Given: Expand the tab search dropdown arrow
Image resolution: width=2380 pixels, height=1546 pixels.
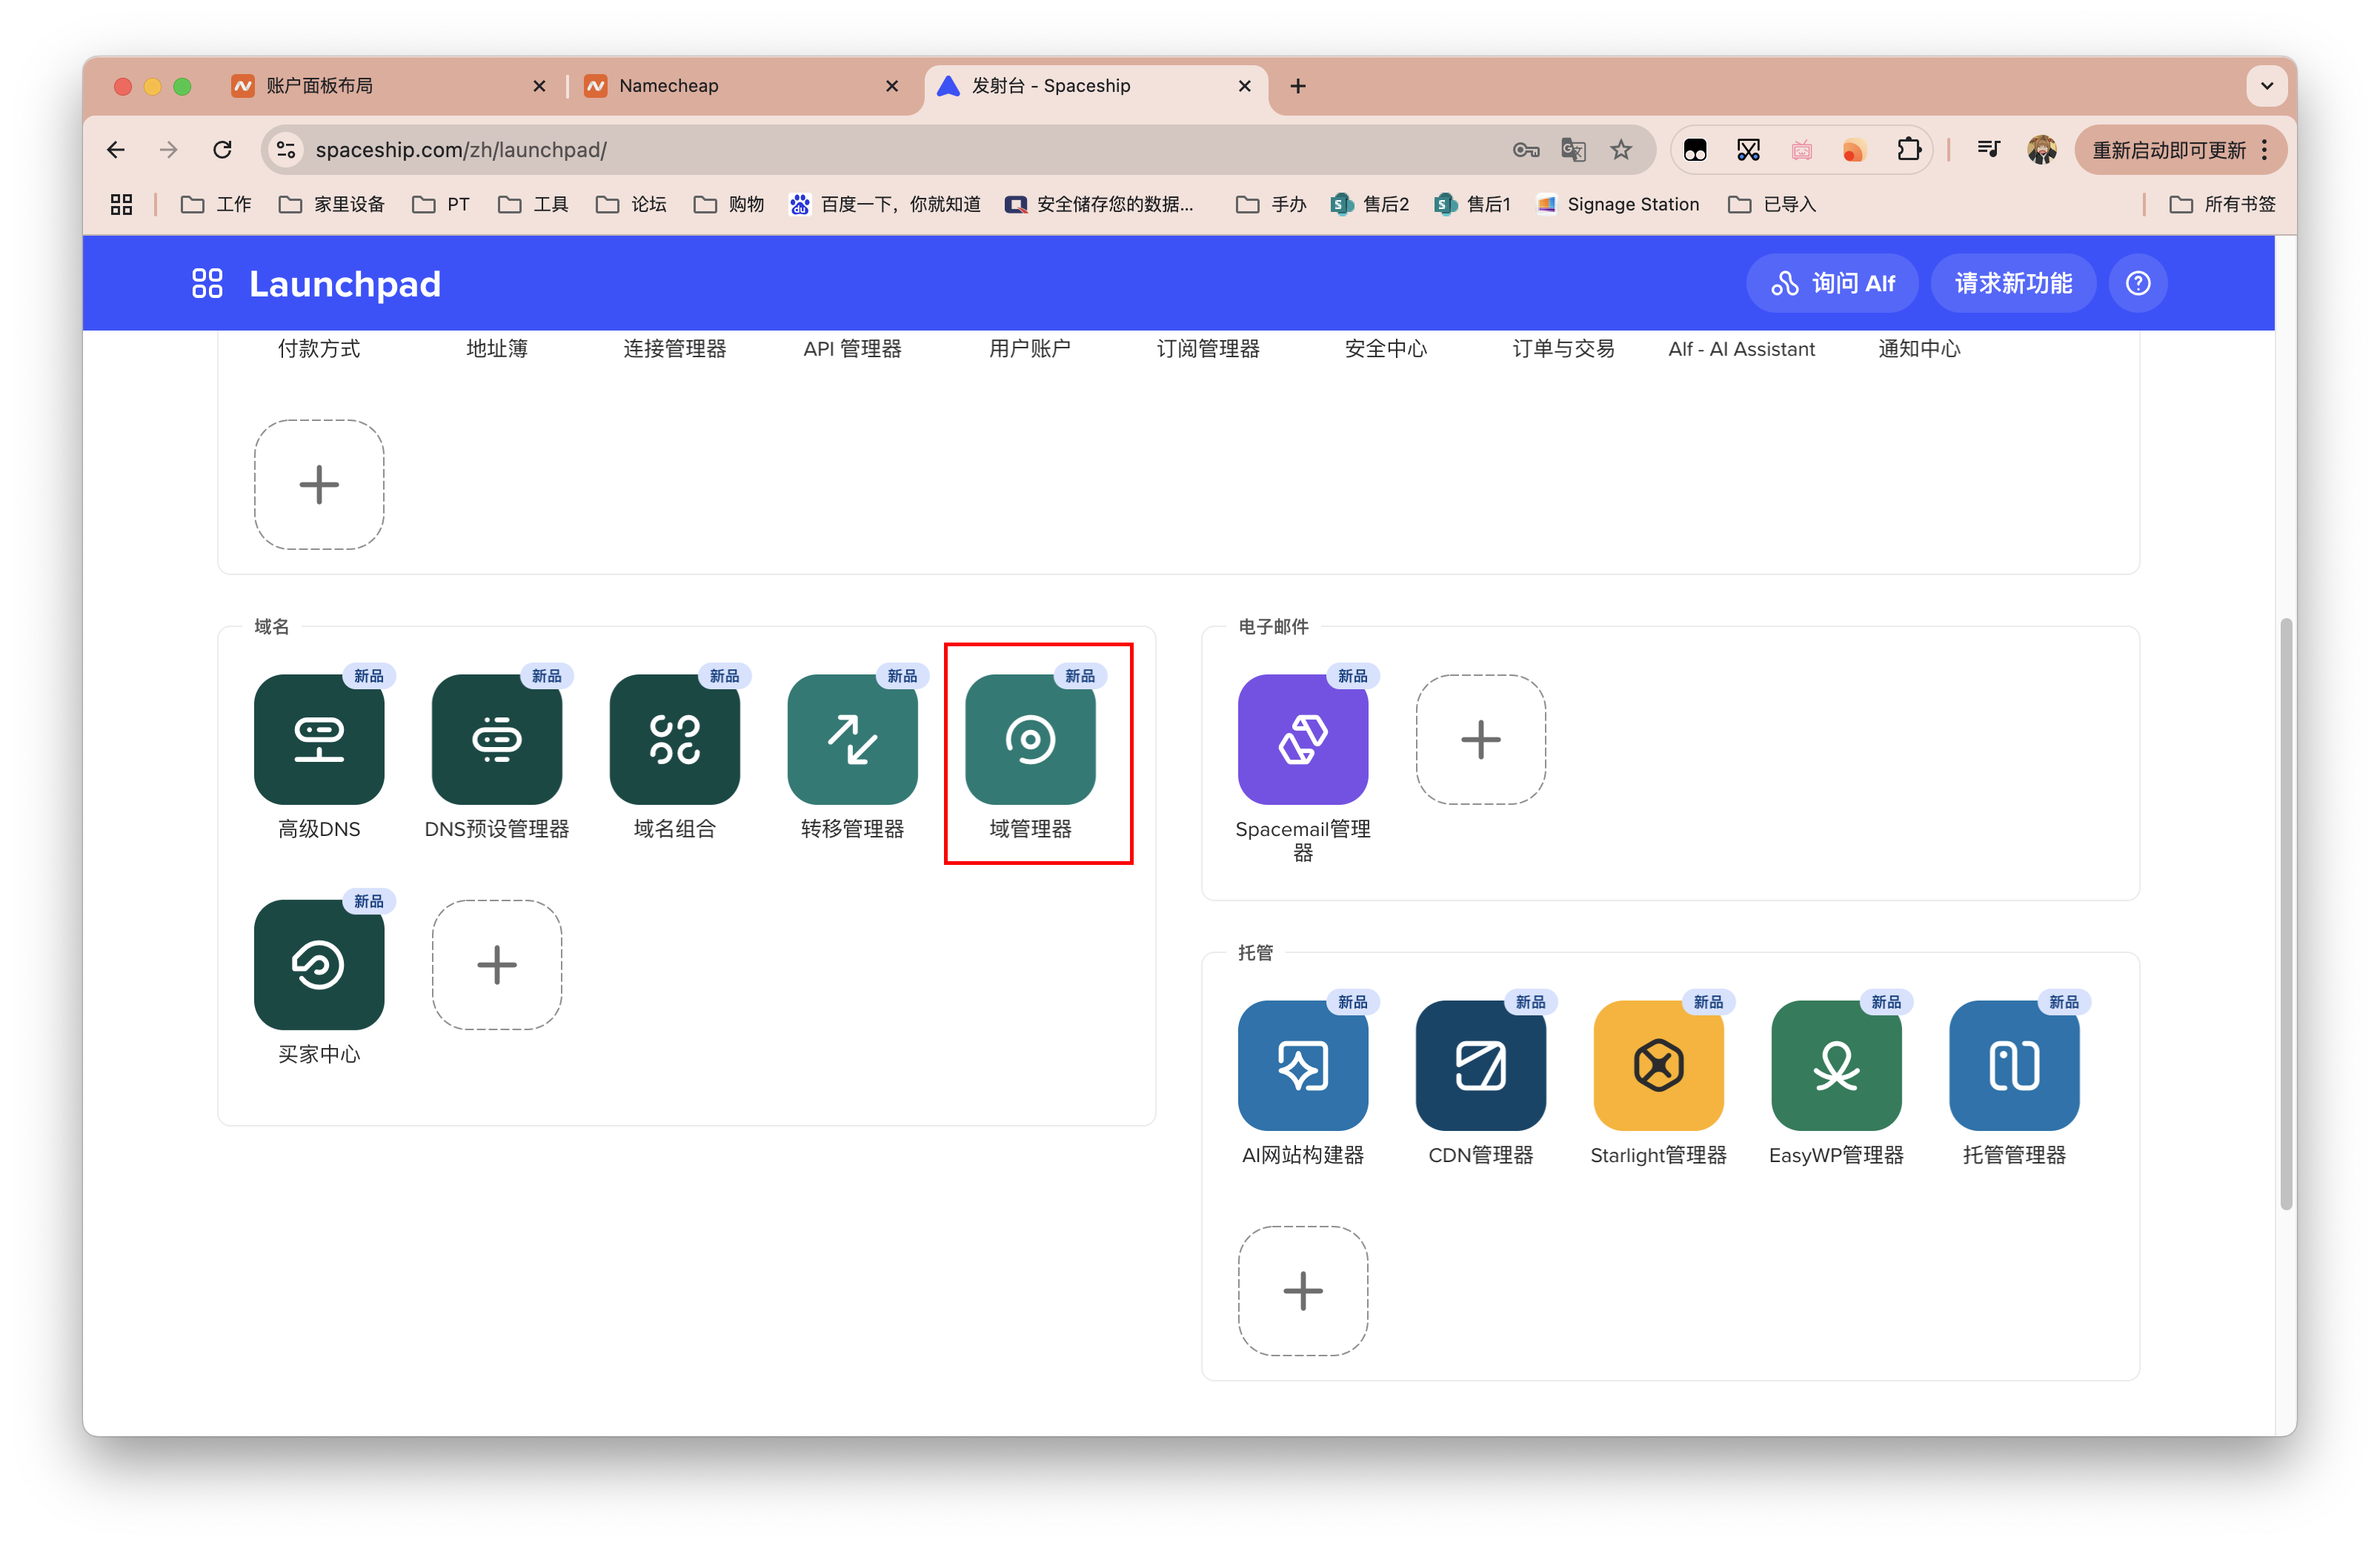Looking at the screenshot, I should (x=2266, y=86).
